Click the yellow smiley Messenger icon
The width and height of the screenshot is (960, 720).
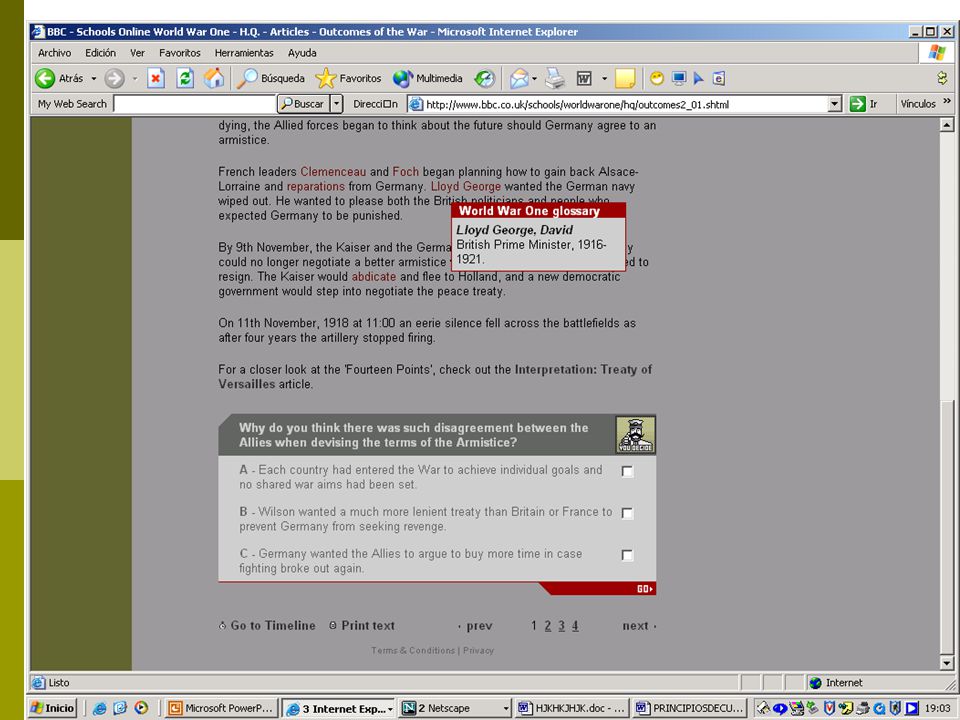(x=657, y=78)
